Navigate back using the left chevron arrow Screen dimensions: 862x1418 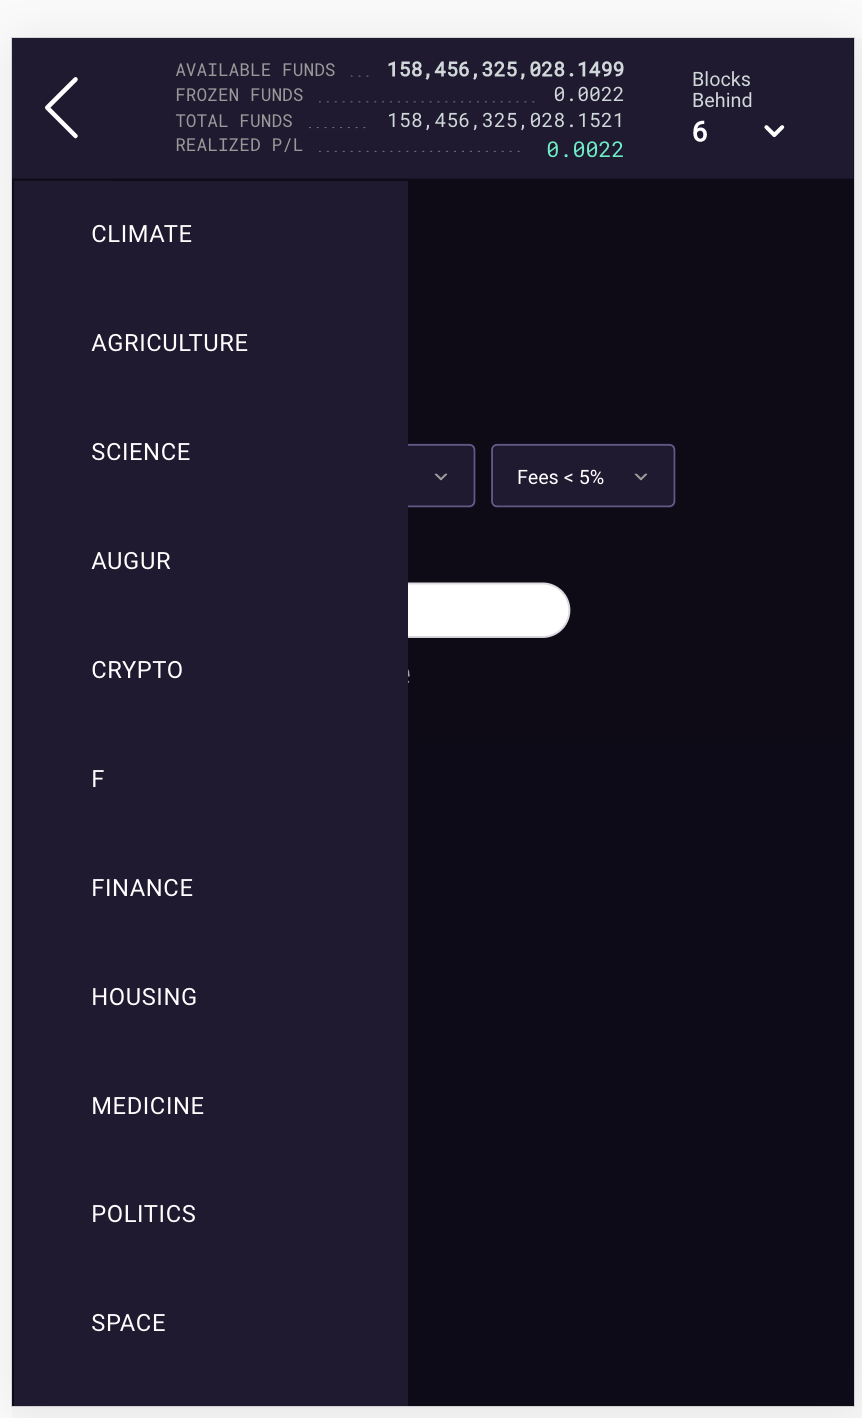point(61,108)
